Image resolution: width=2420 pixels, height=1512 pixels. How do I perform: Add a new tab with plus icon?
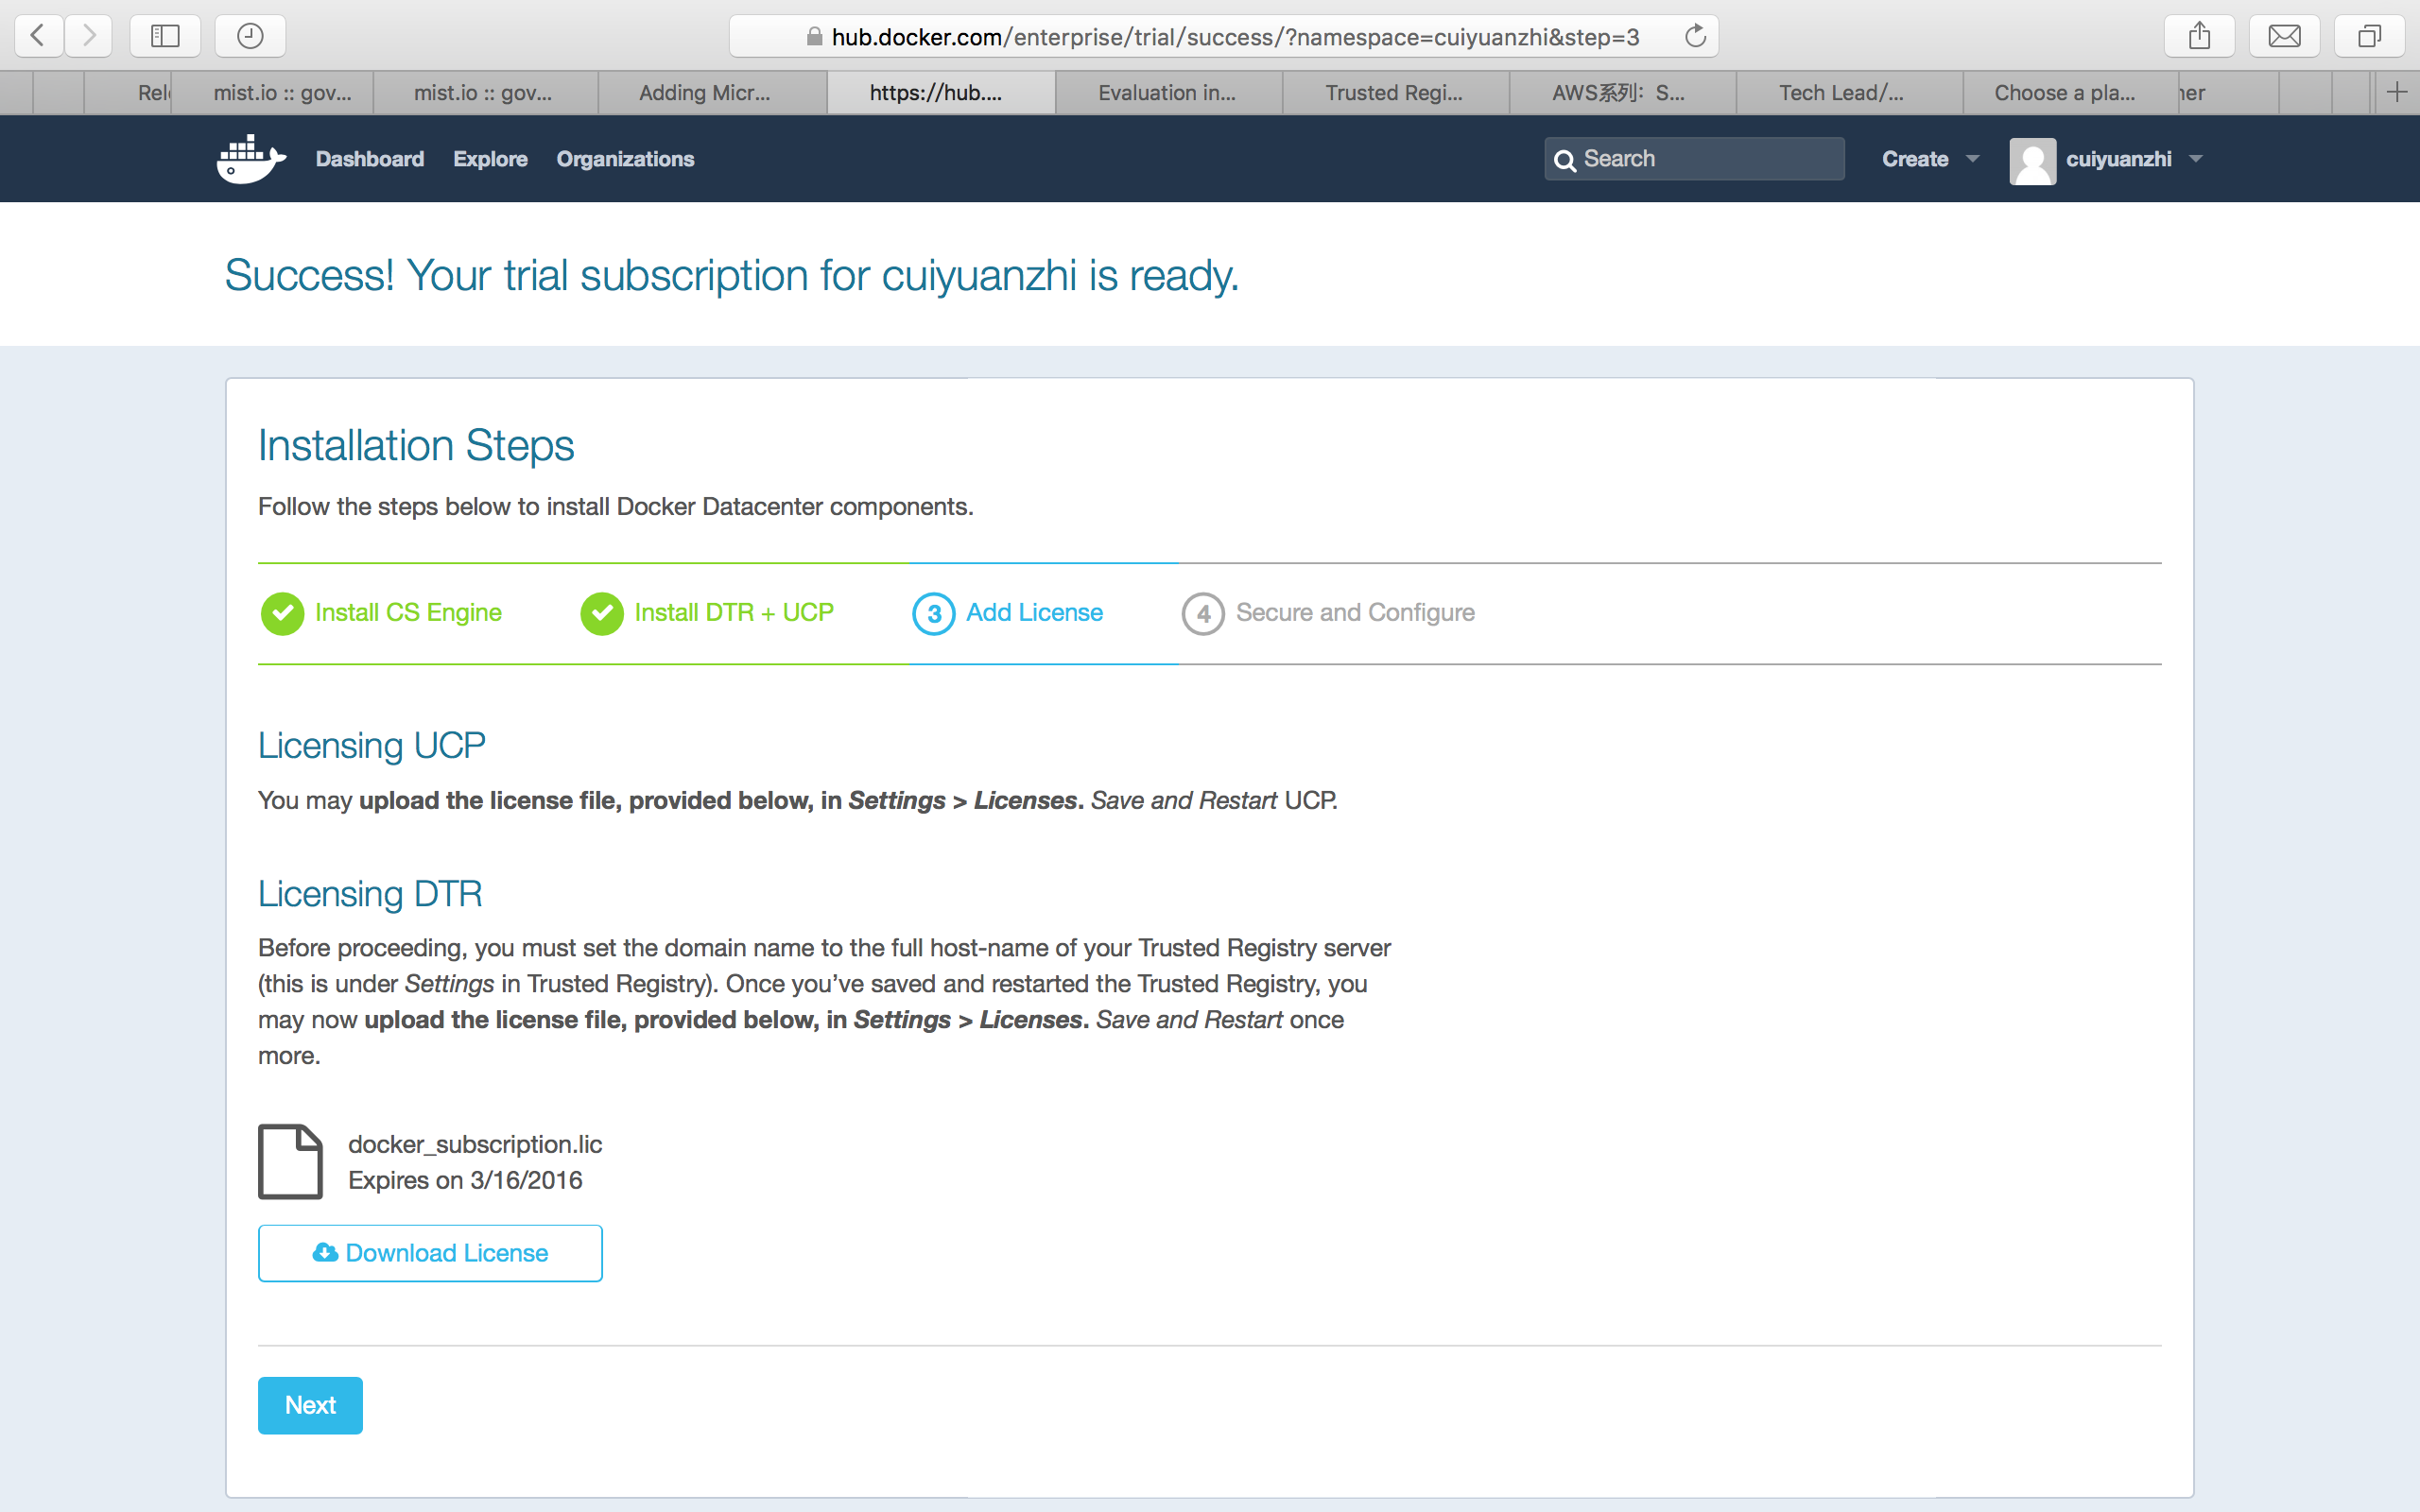point(2396,92)
